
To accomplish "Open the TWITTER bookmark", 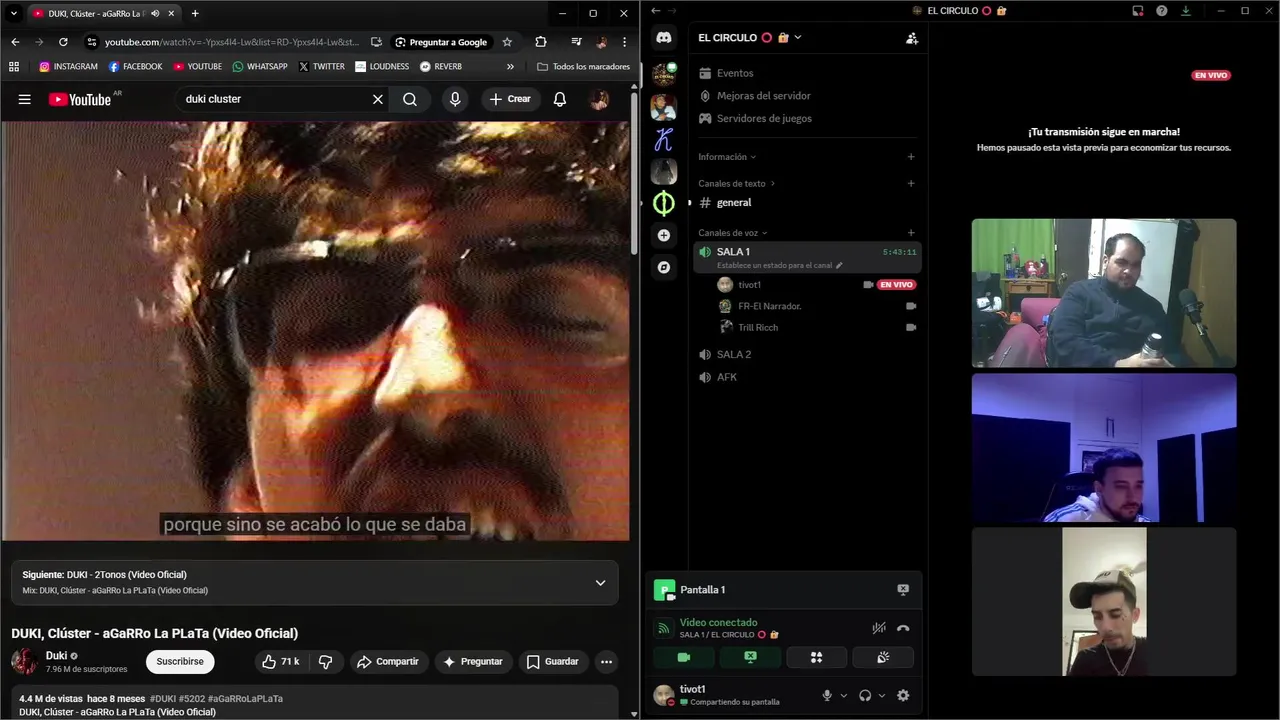I will click(x=321, y=67).
